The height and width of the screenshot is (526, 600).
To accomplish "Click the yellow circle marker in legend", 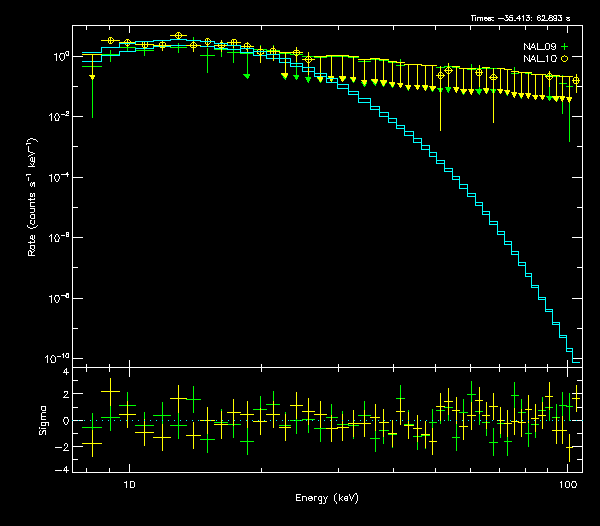I will click(564, 59).
